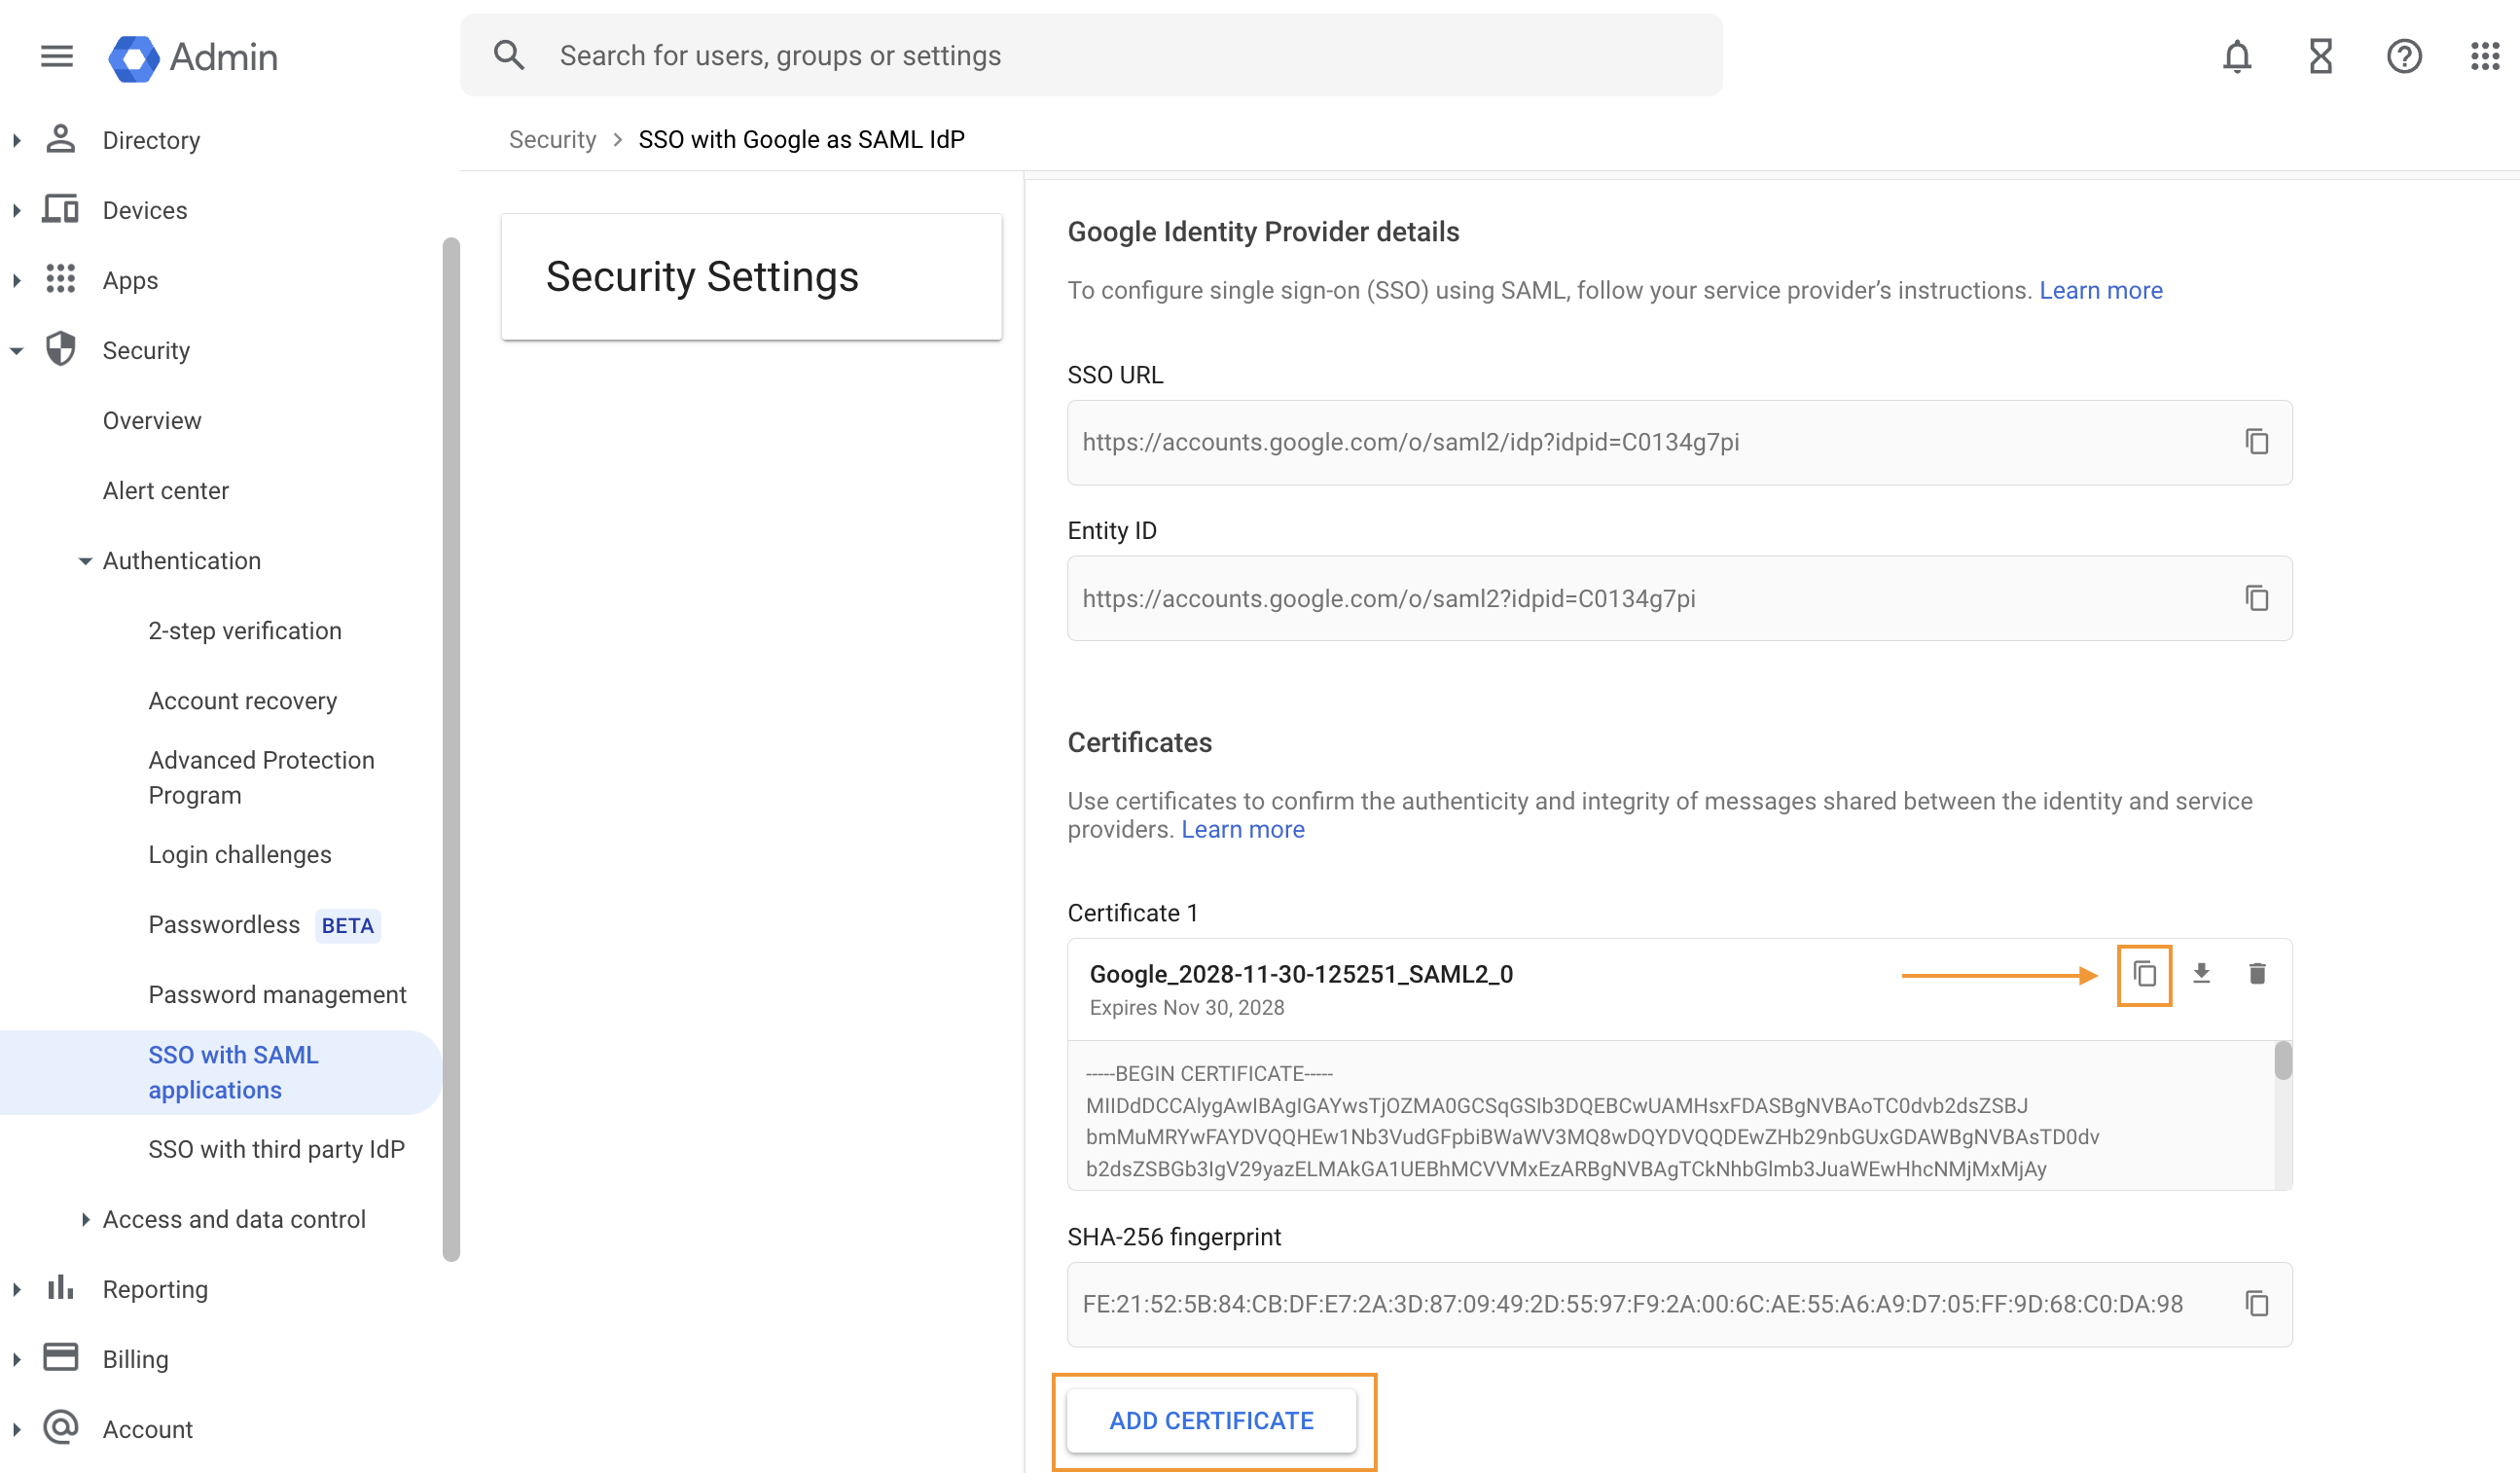Go to Security breadcrumb link
The height and width of the screenshot is (1473, 2520).
coord(552,139)
